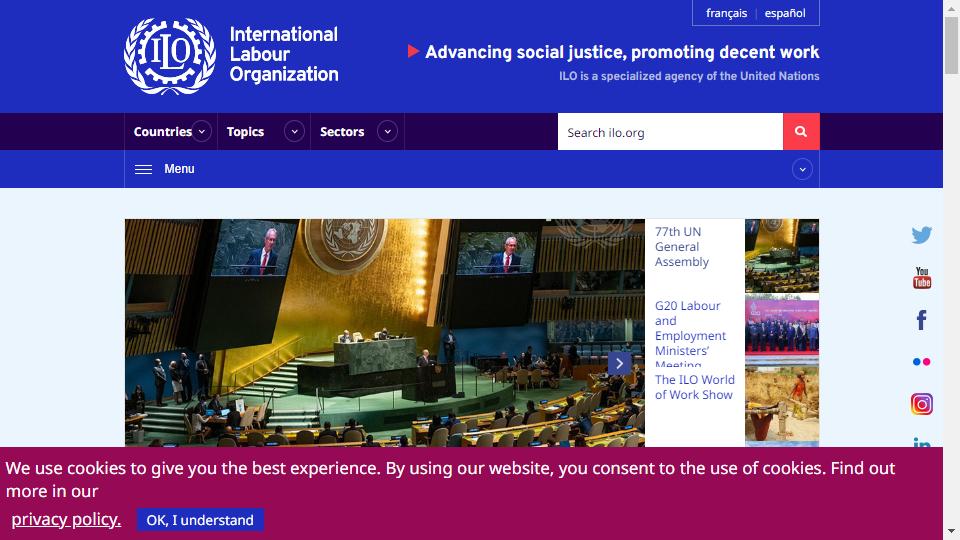Open 77th UN General Assembly link
Image resolution: width=960 pixels, height=540 pixels.
pos(682,247)
